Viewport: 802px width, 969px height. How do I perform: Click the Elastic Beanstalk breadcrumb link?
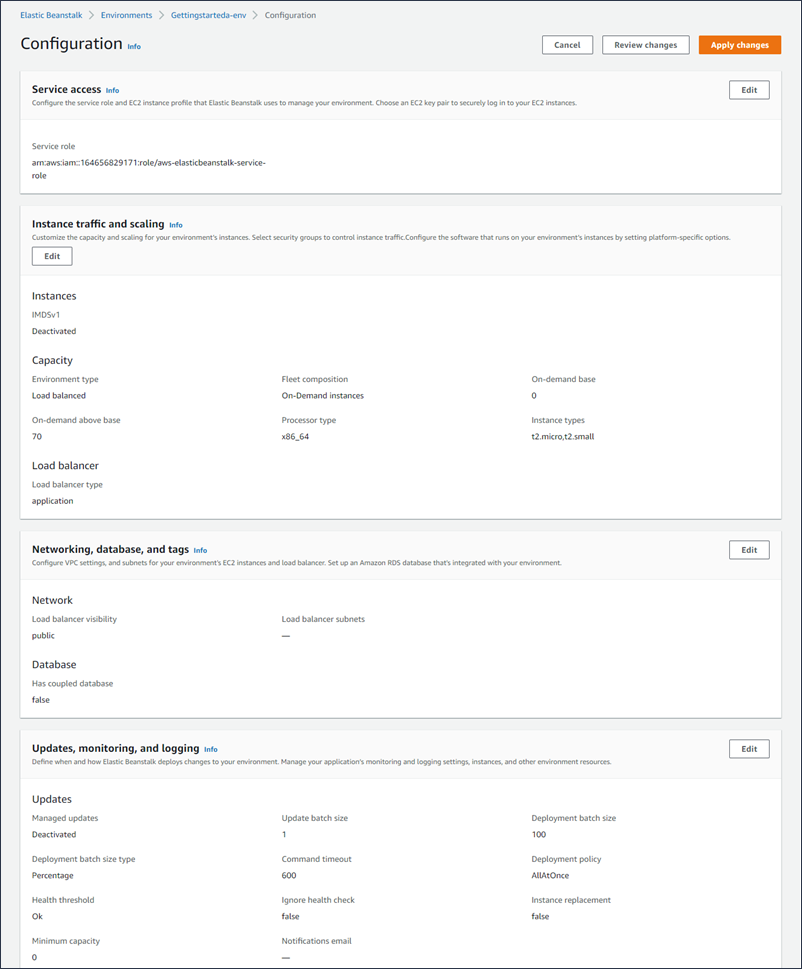tap(52, 16)
